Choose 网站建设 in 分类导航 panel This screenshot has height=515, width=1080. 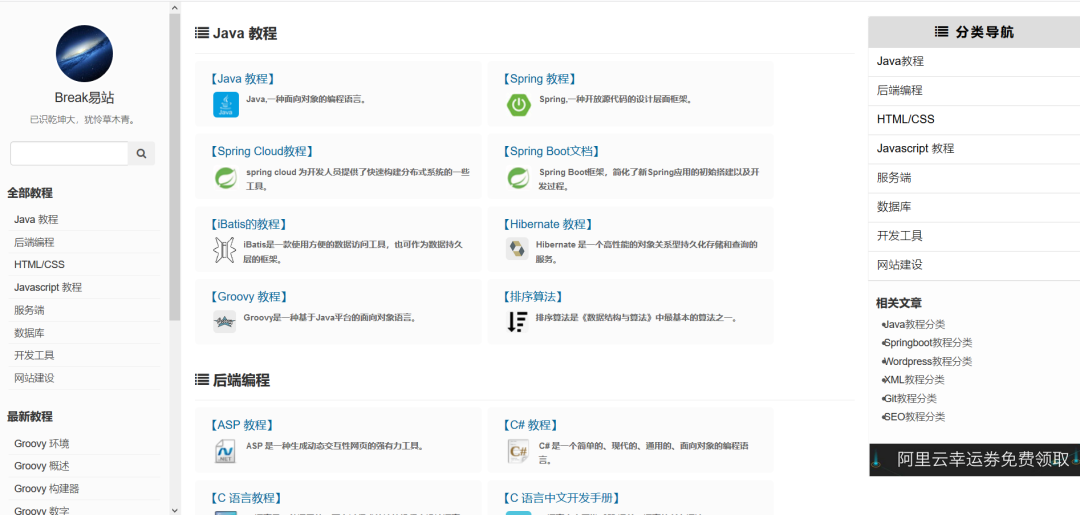point(974,265)
